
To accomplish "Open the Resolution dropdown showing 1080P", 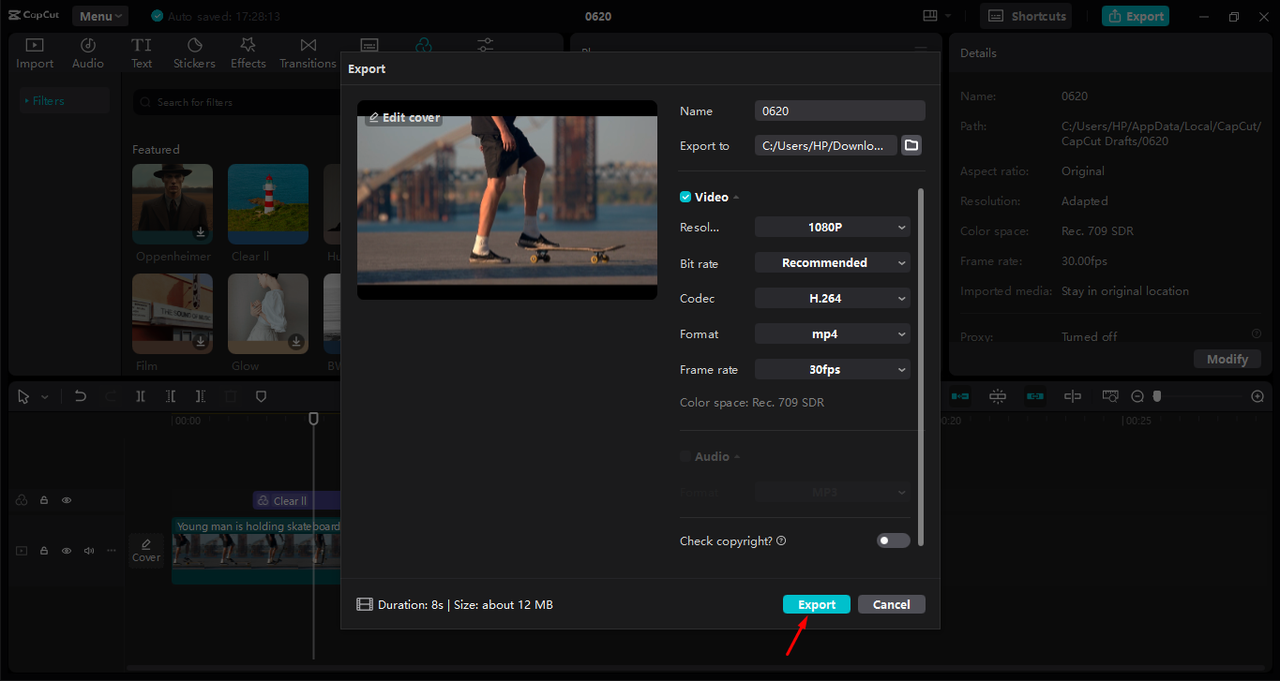I will pyautogui.click(x=832, y=227).
